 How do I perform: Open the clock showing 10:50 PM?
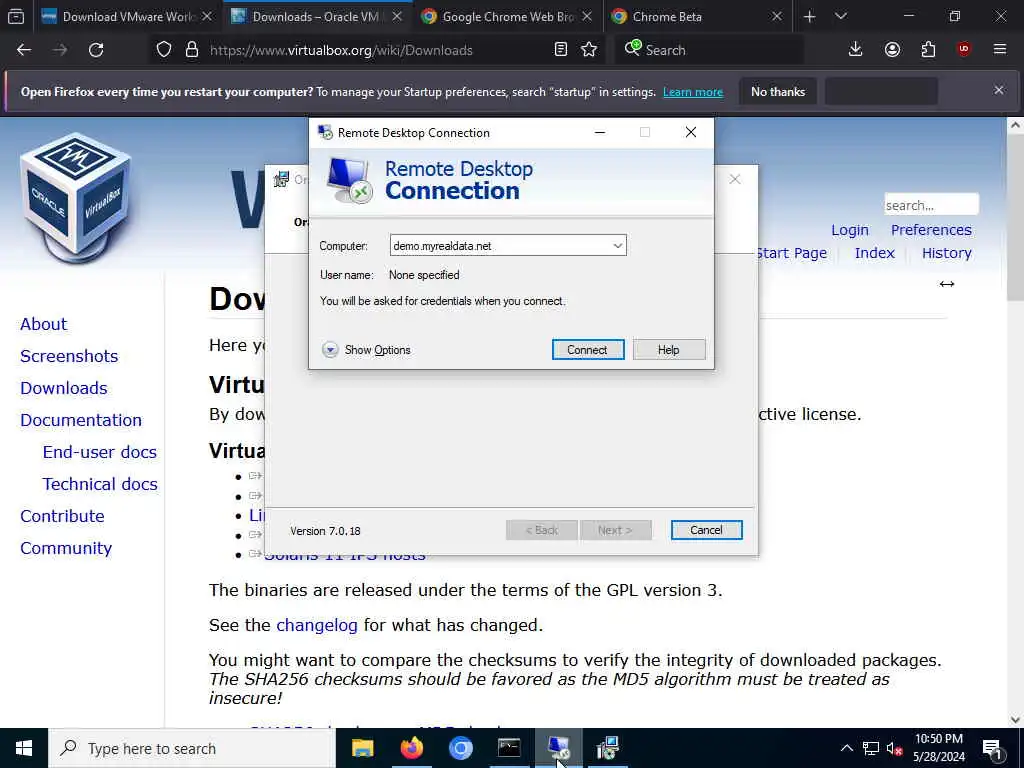click(x=938, y=748)
